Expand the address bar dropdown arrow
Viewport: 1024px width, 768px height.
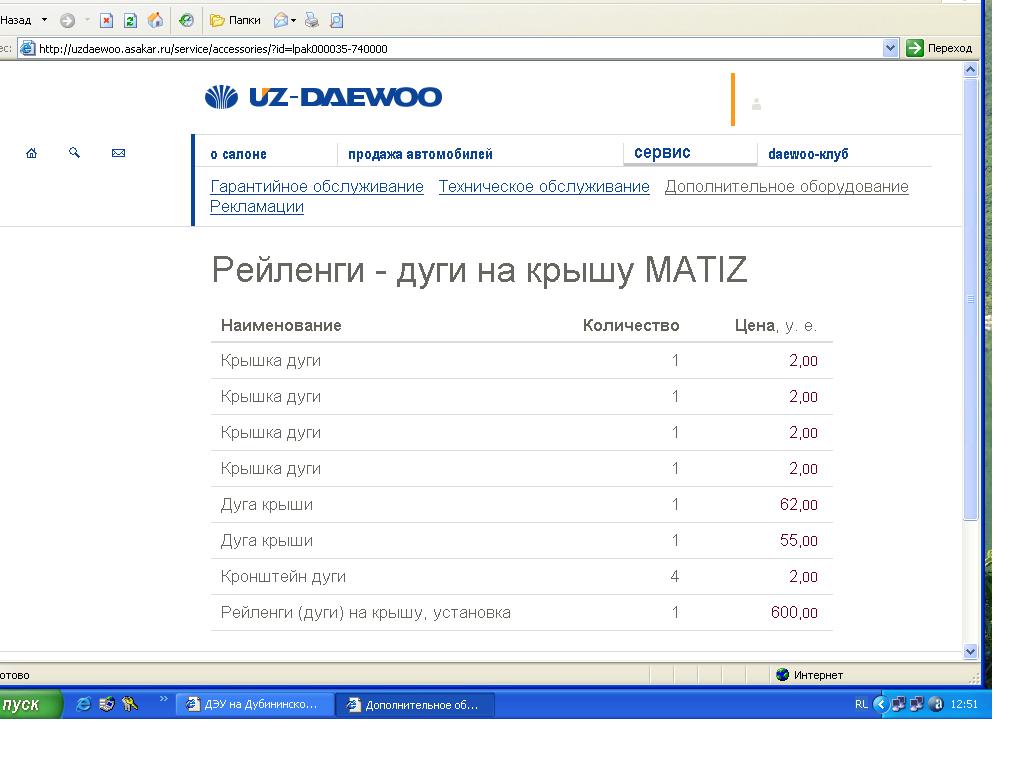(891, 48)
